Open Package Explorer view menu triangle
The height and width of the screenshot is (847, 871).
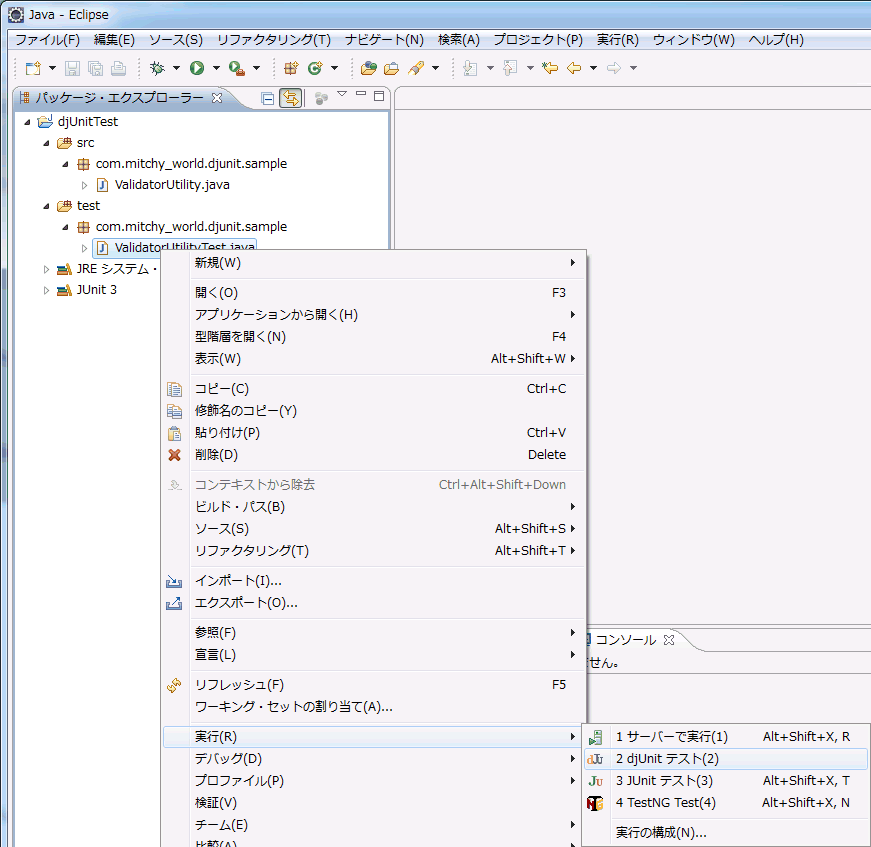point(342,94)
